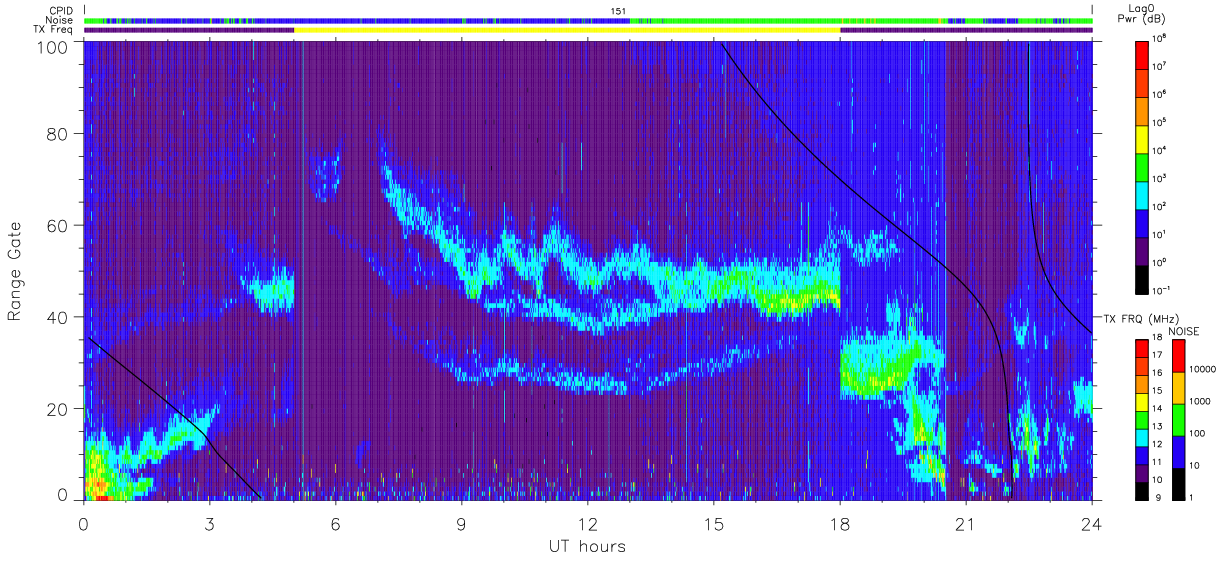Select the TX Freq row label
The width and height of the screenshot is (1228, 567).
click(53, 30)
